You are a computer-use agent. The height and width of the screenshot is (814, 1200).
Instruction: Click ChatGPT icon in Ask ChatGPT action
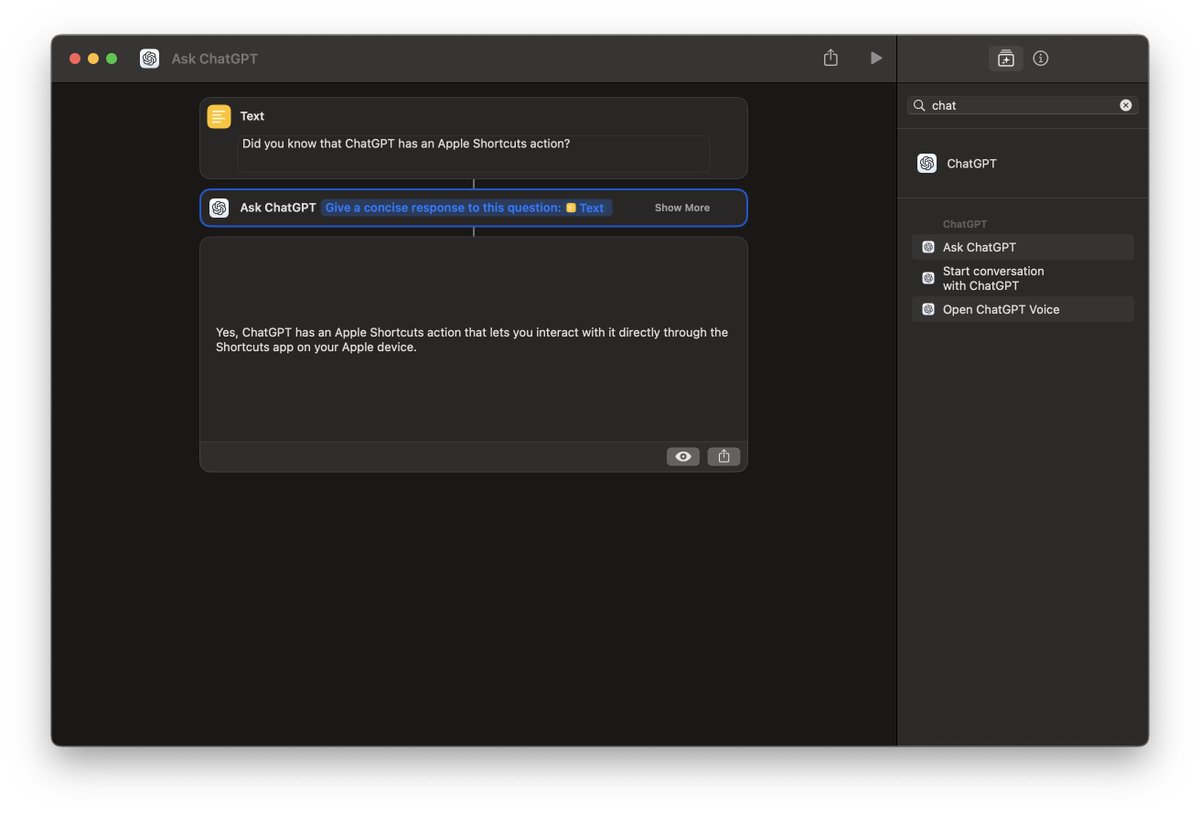[x=219, y=208]
